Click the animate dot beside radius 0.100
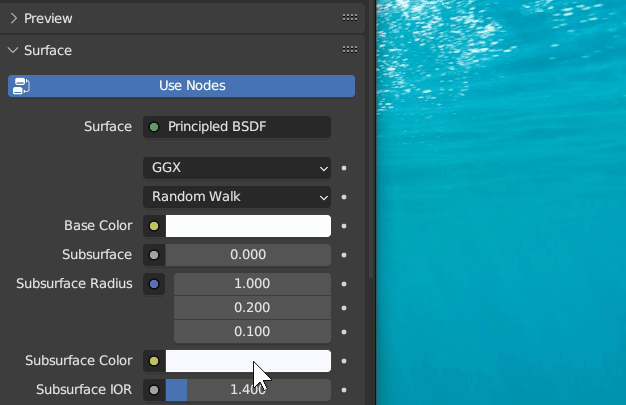 coord(344,332)
